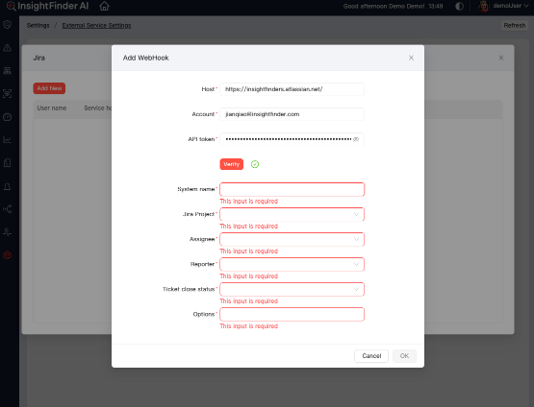Click the Options input field
The height and width of the screenshot is (407, 534).
292,314
